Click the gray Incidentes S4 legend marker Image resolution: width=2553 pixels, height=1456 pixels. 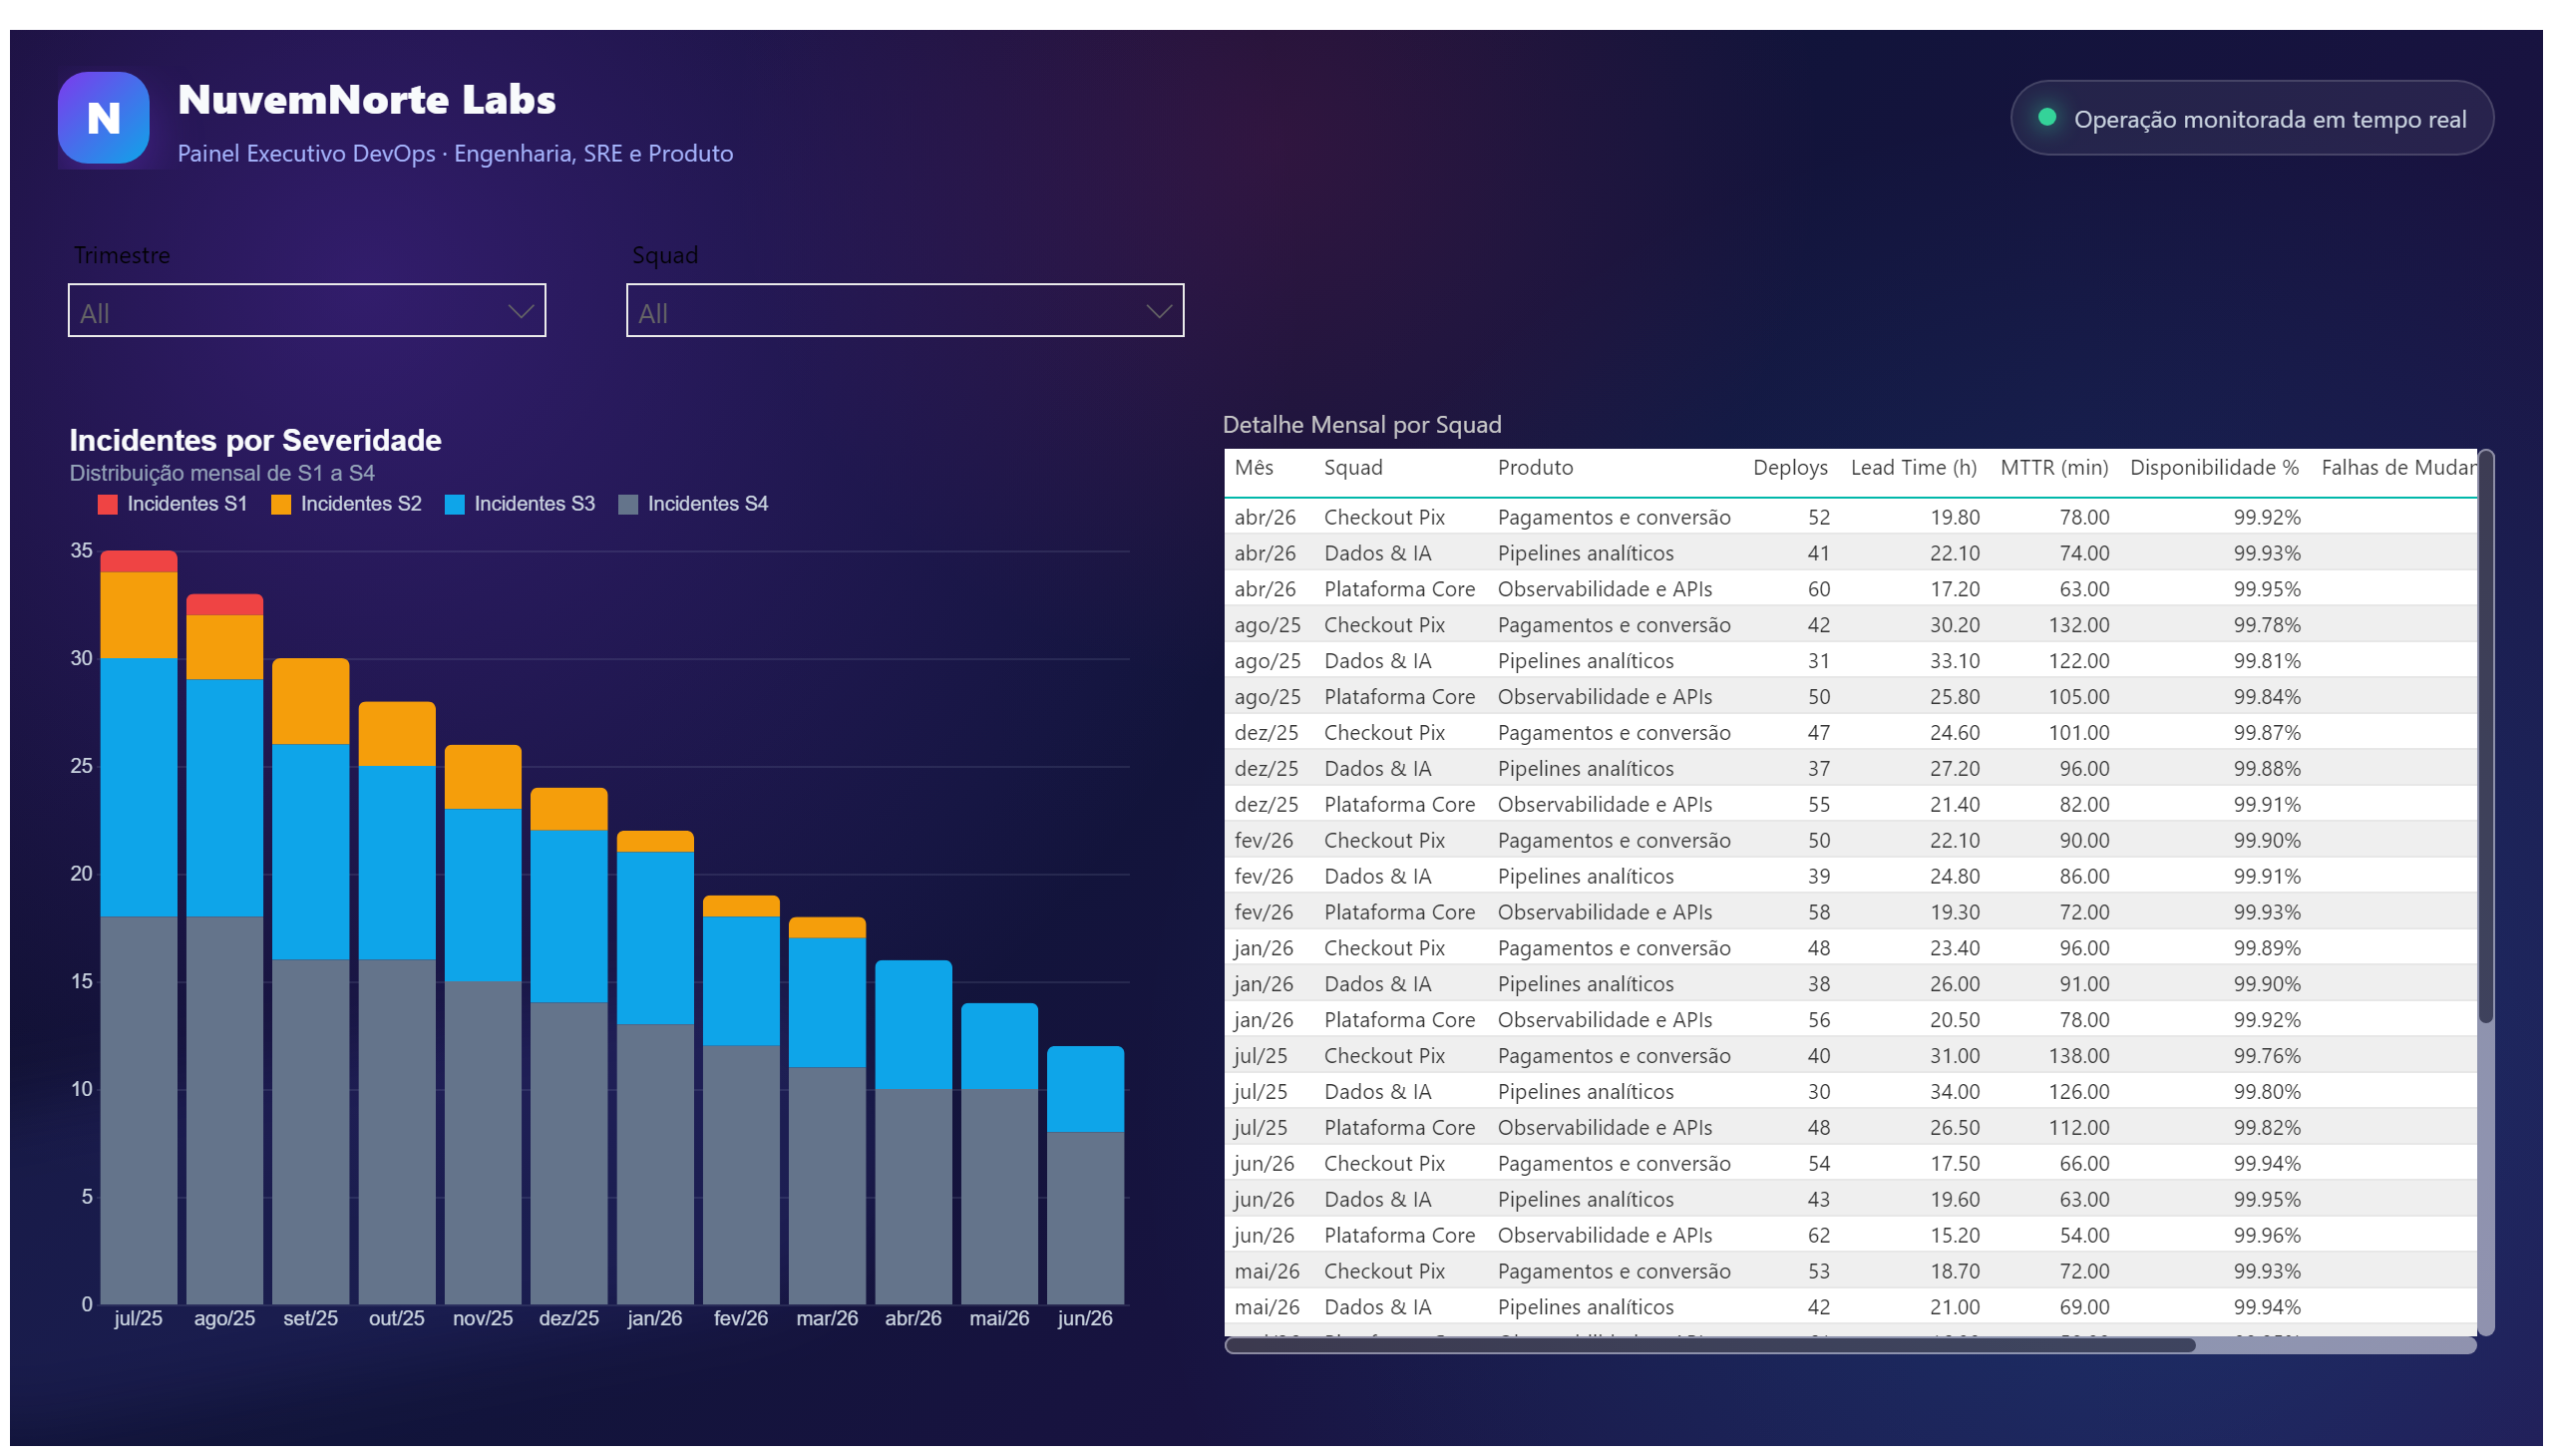tap(628, 504)
